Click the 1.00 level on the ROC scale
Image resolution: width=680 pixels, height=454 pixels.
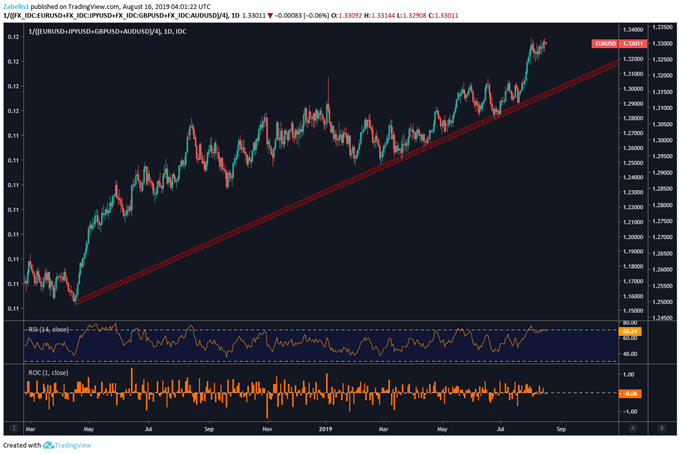click(628, 374)
